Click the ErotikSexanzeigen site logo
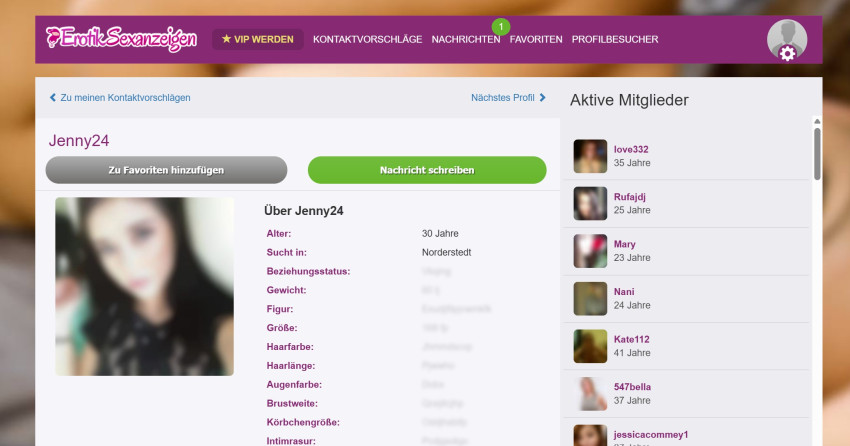Viewport: 850px width, 446px height. click(121, 40)
